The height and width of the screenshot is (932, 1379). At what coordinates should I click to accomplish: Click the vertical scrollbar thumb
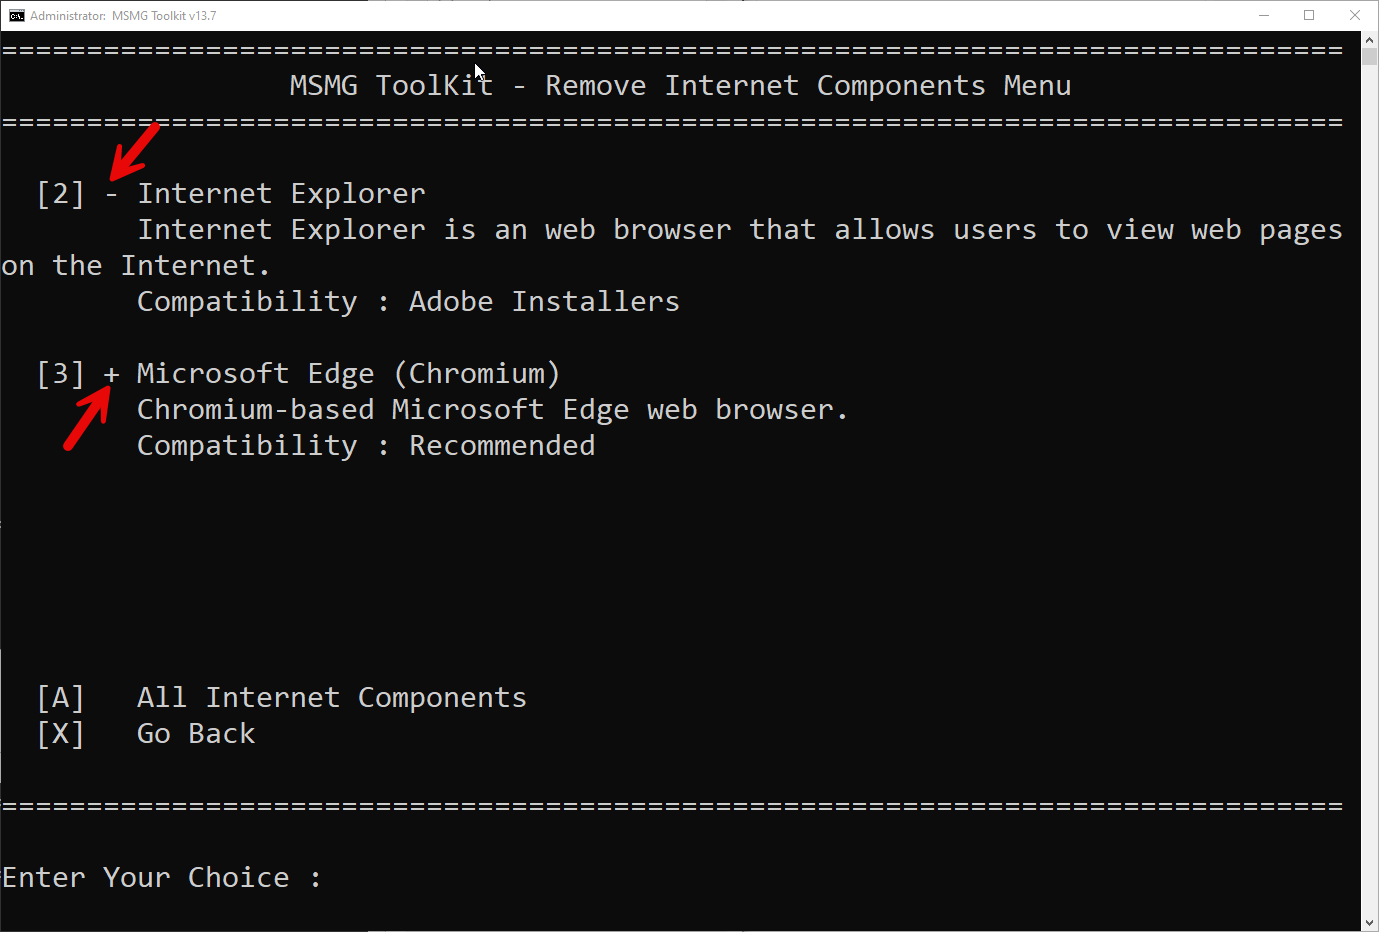click(x=1370, y=56)
